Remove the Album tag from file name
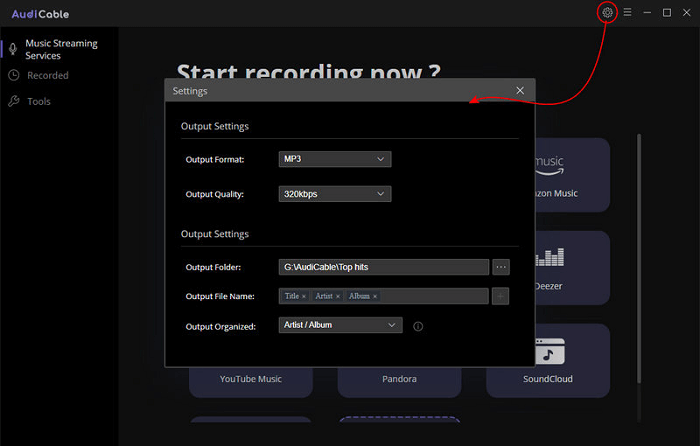This screenshot has width=700, height=446. (375, 297)
